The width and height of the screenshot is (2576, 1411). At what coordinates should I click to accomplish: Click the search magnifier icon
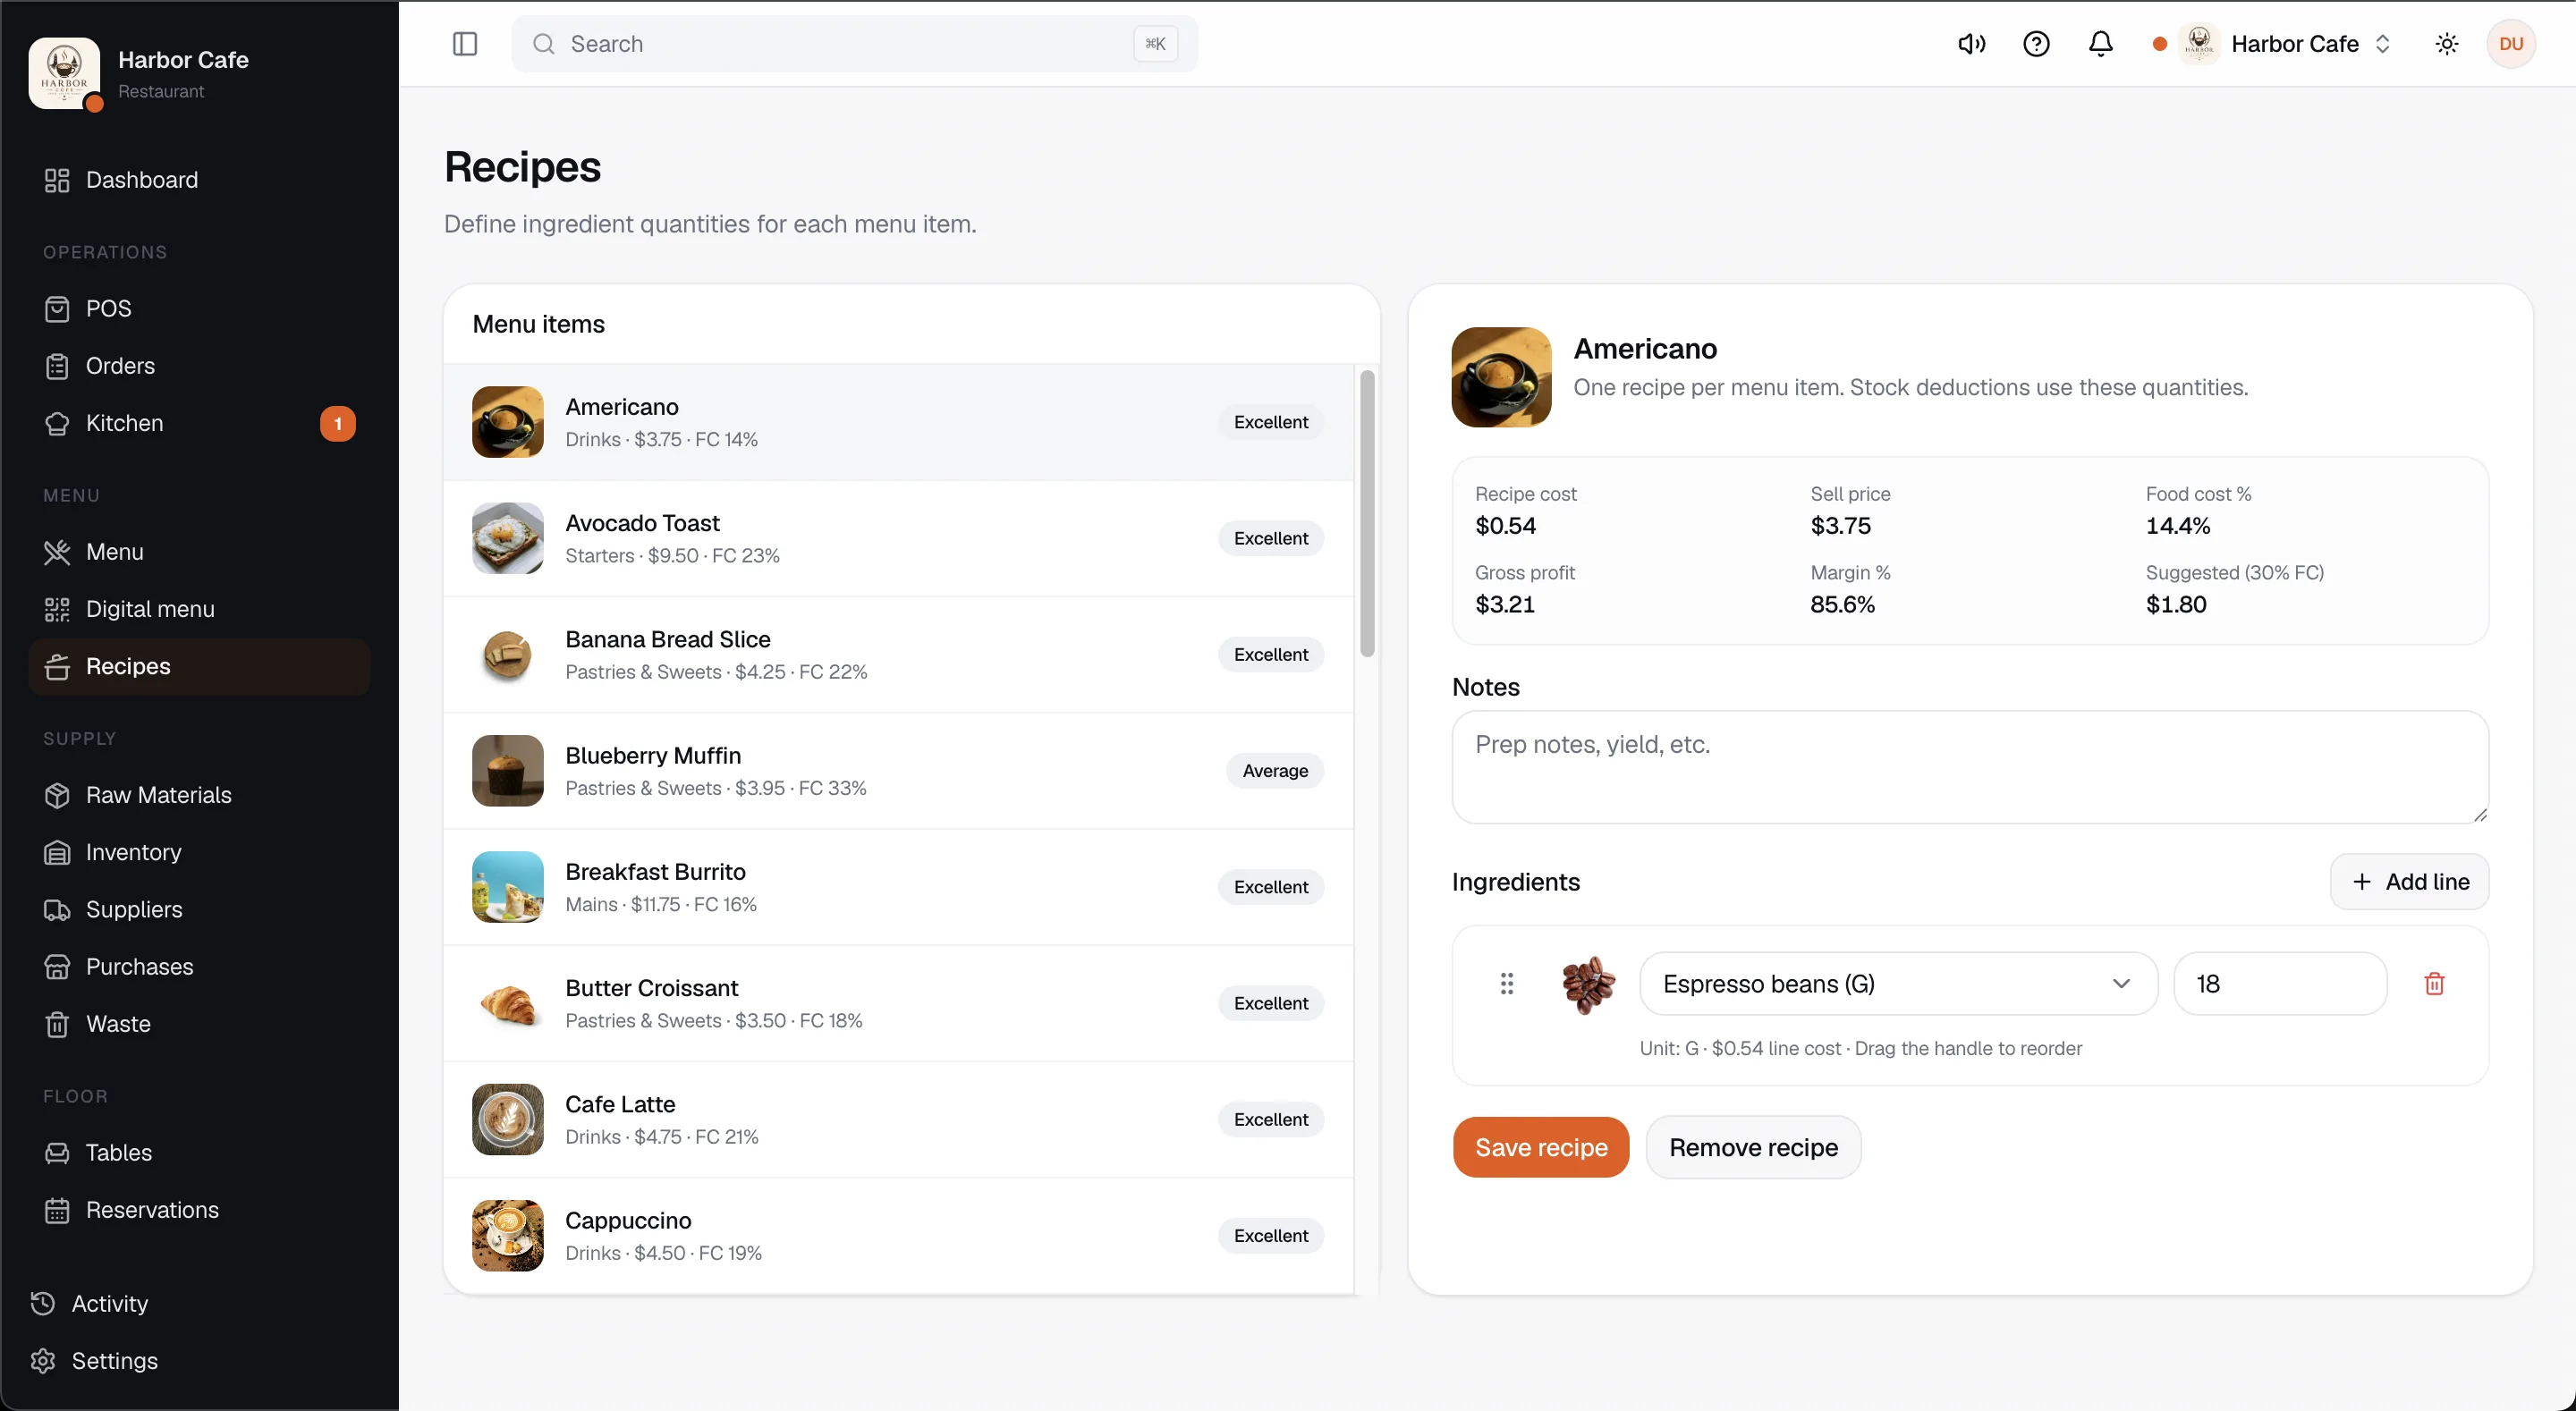click(543, 44)
